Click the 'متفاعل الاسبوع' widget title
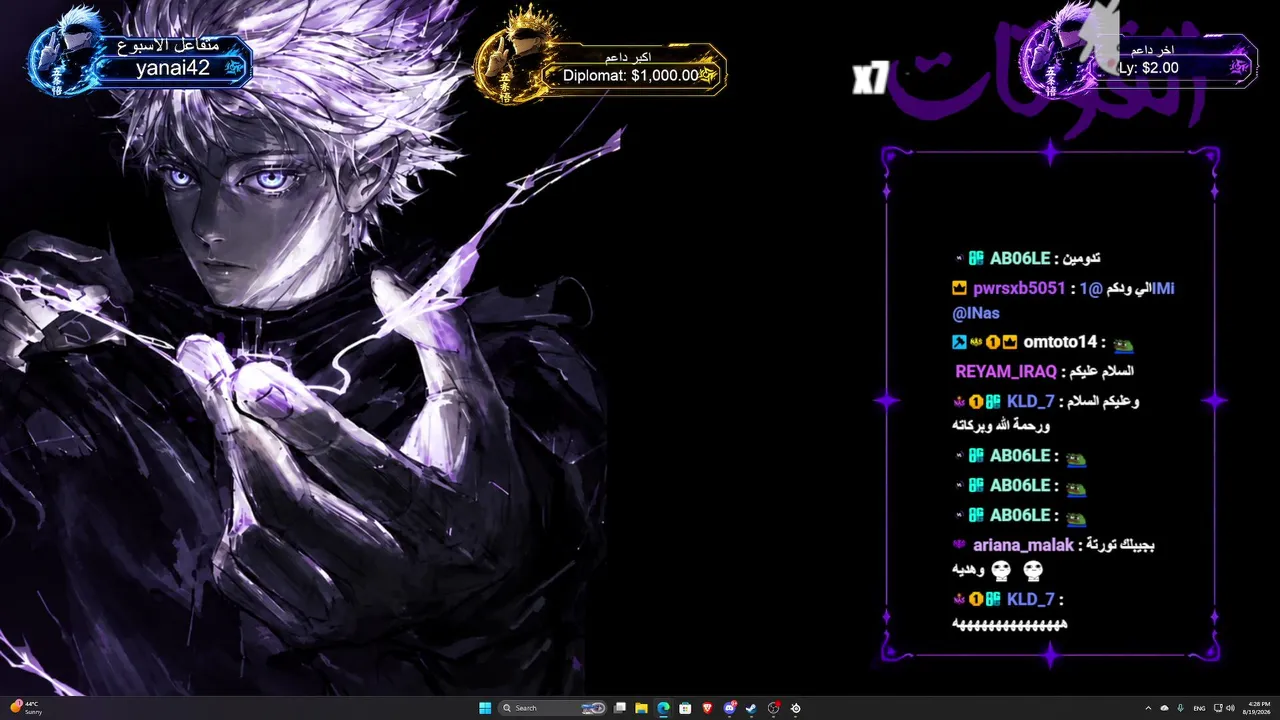 click(x=166, y=45)
